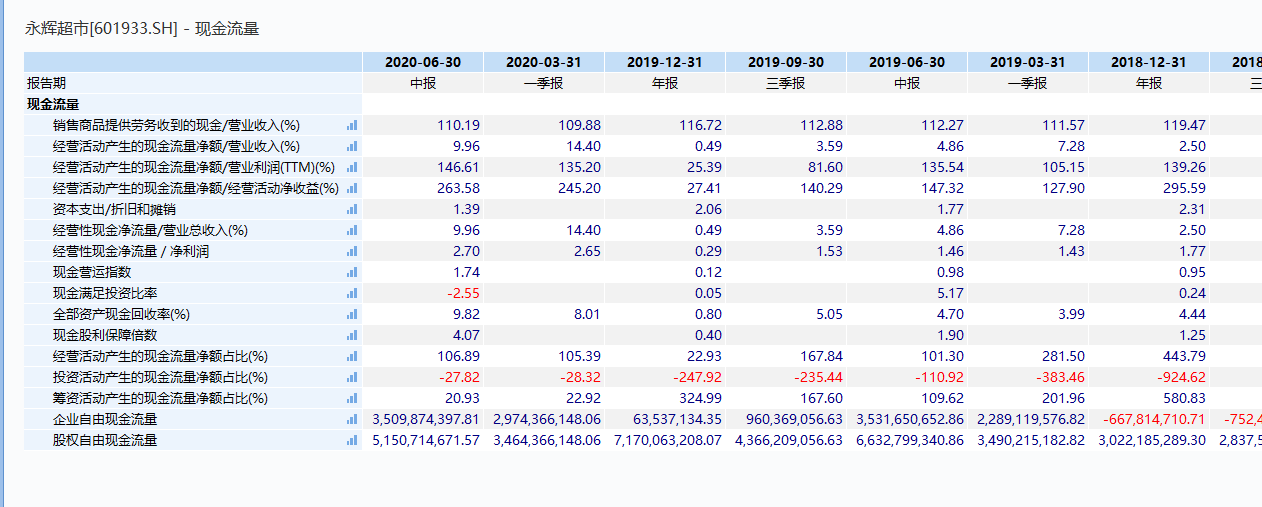Click the 三季报 cell under 2019-09-30

pyautogui.click(x=786, y=83)
